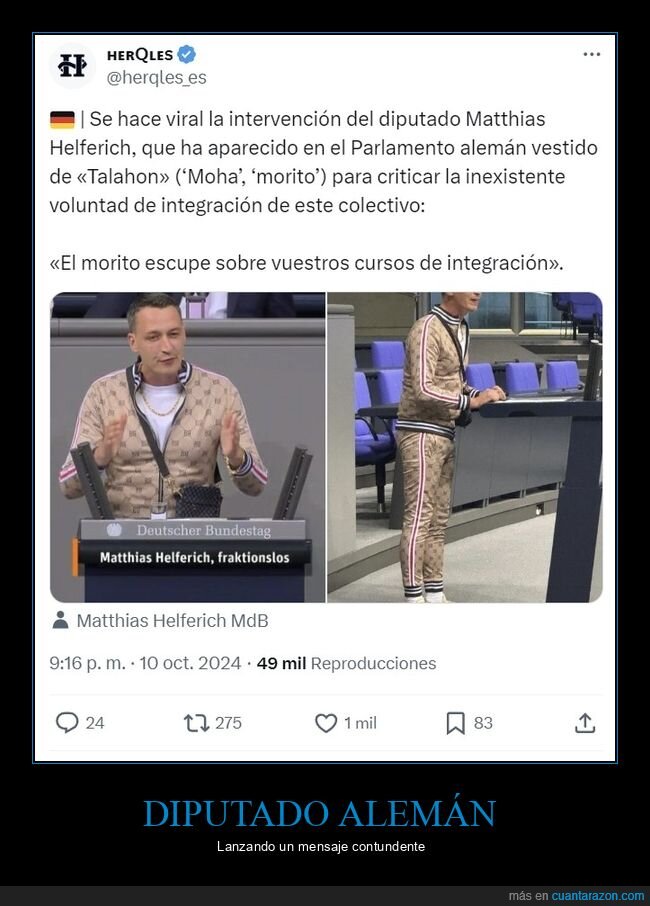
Task: Click the person tag icon below photos
Action: click(60, 620)
